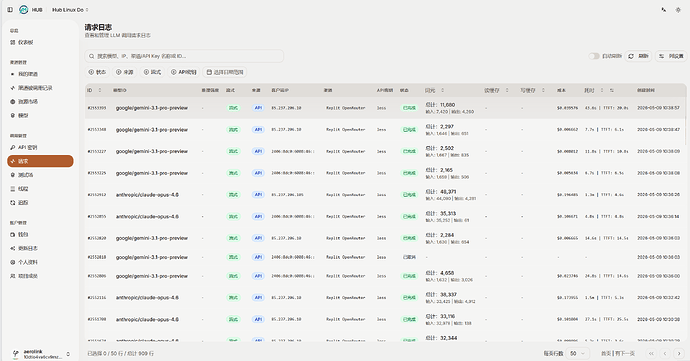Open the project members sidebar item

point(40,276)
